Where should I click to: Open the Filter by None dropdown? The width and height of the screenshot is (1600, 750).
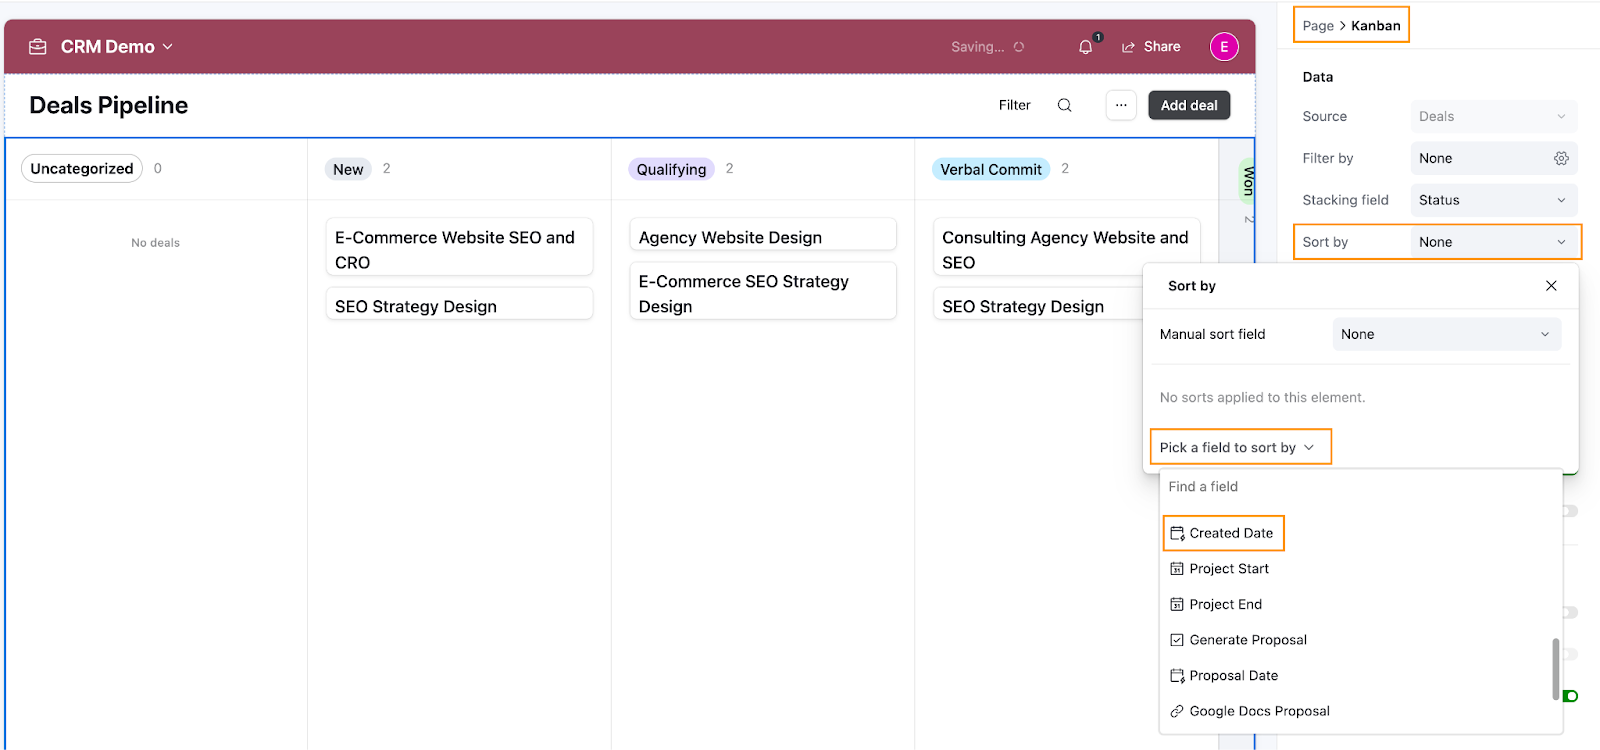pos(1493,158)
